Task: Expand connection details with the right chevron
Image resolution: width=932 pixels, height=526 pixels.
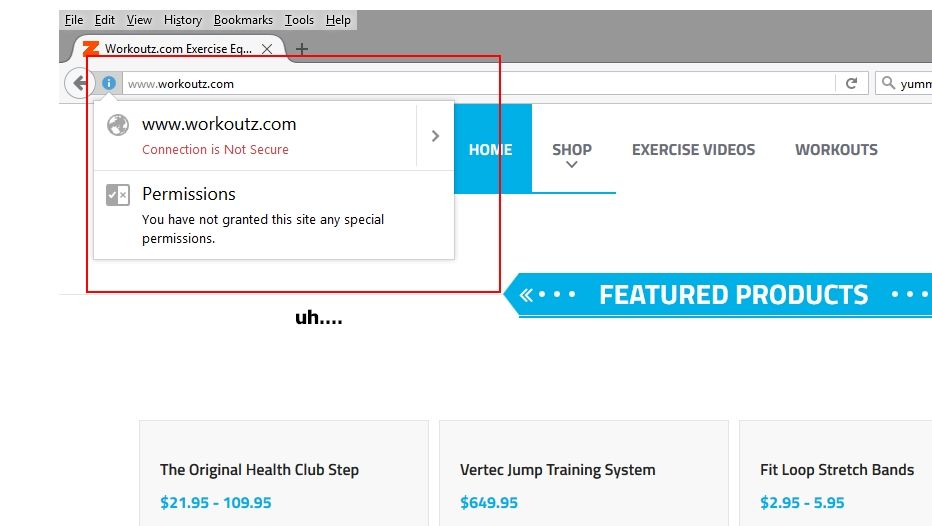Action: pyautogui.click(x=435, y=136)
